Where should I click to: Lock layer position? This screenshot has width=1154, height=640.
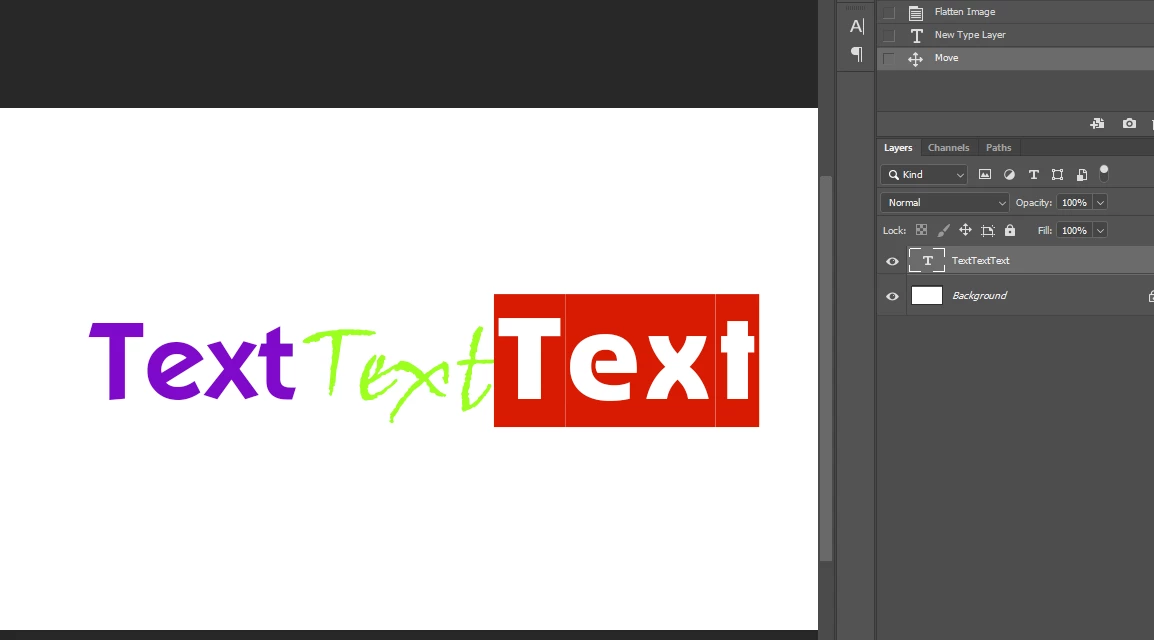(966, 230)
